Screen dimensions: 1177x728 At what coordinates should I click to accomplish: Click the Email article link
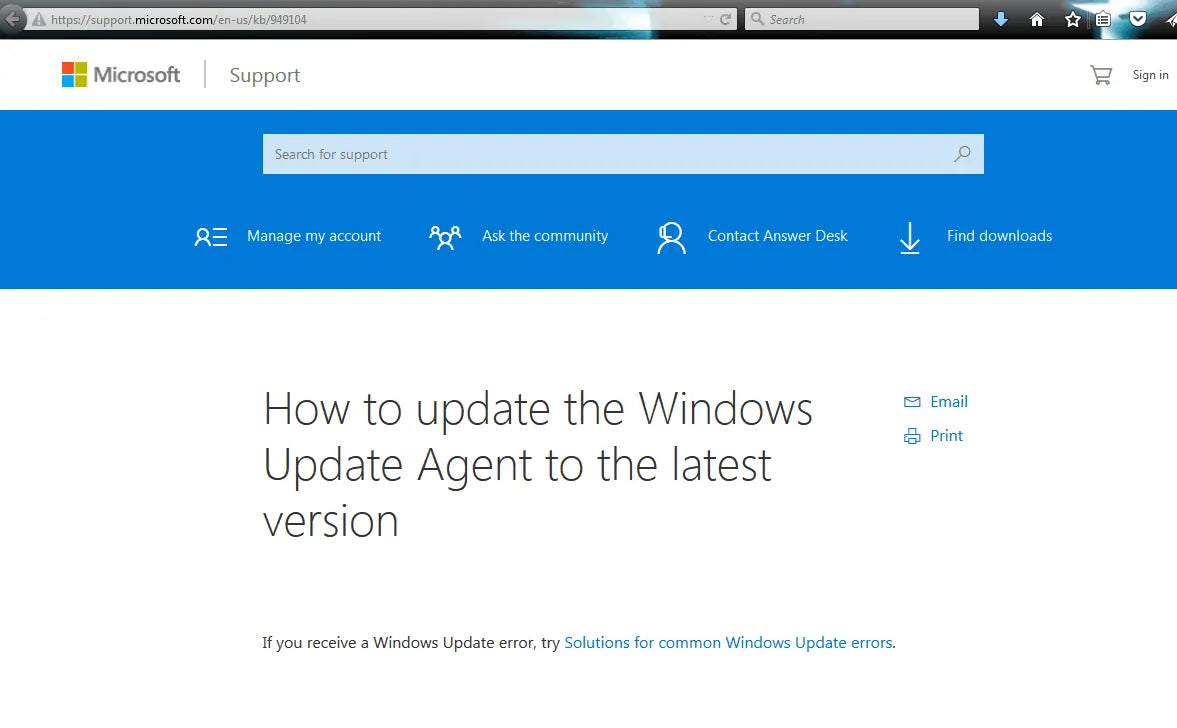pos(936,402)
